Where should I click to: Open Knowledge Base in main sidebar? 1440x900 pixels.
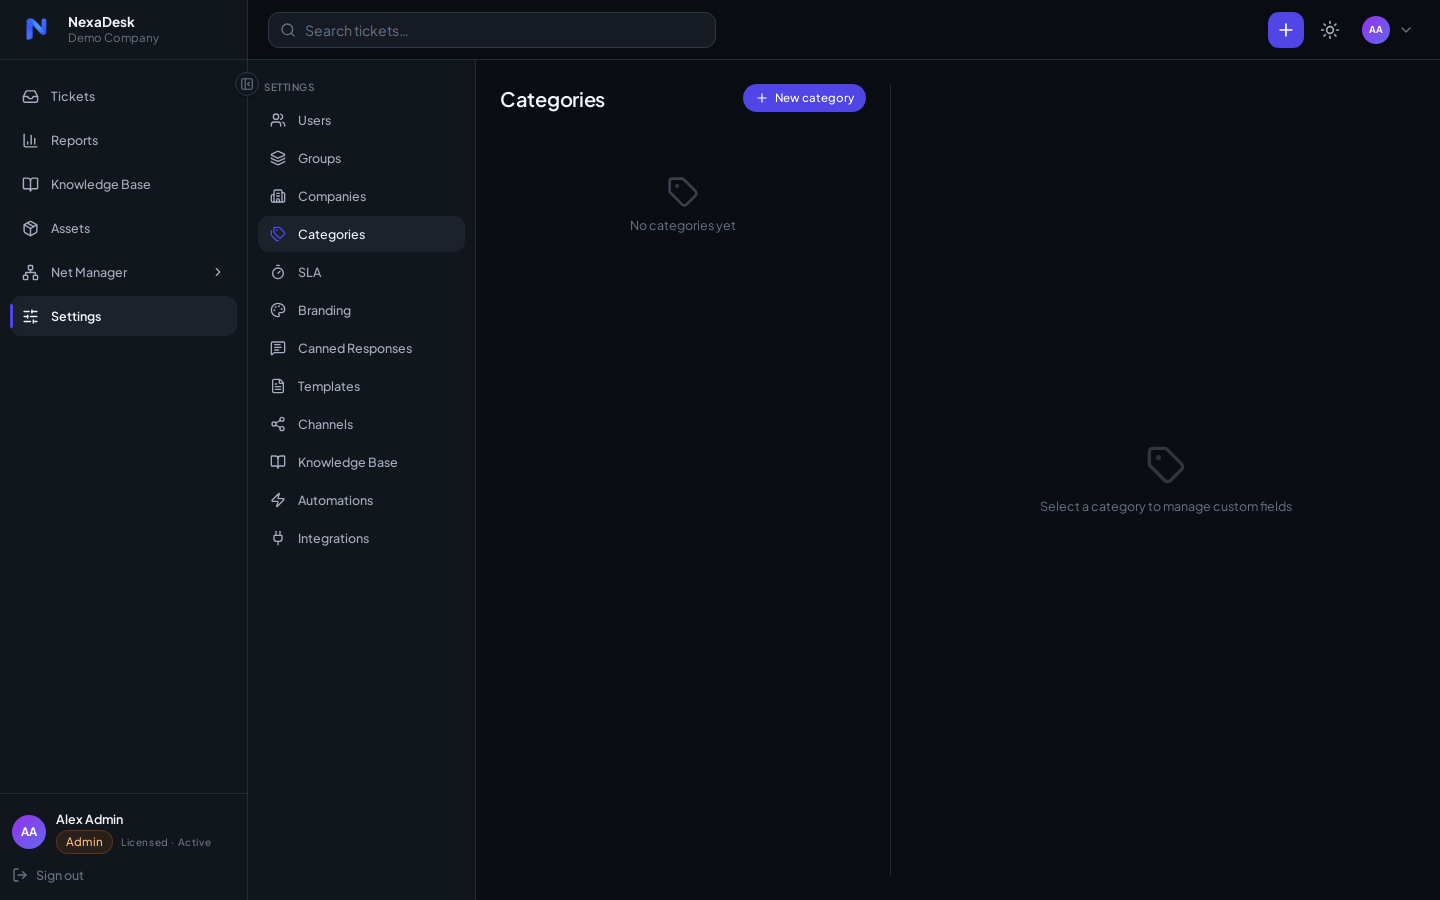tap(123, 184)
